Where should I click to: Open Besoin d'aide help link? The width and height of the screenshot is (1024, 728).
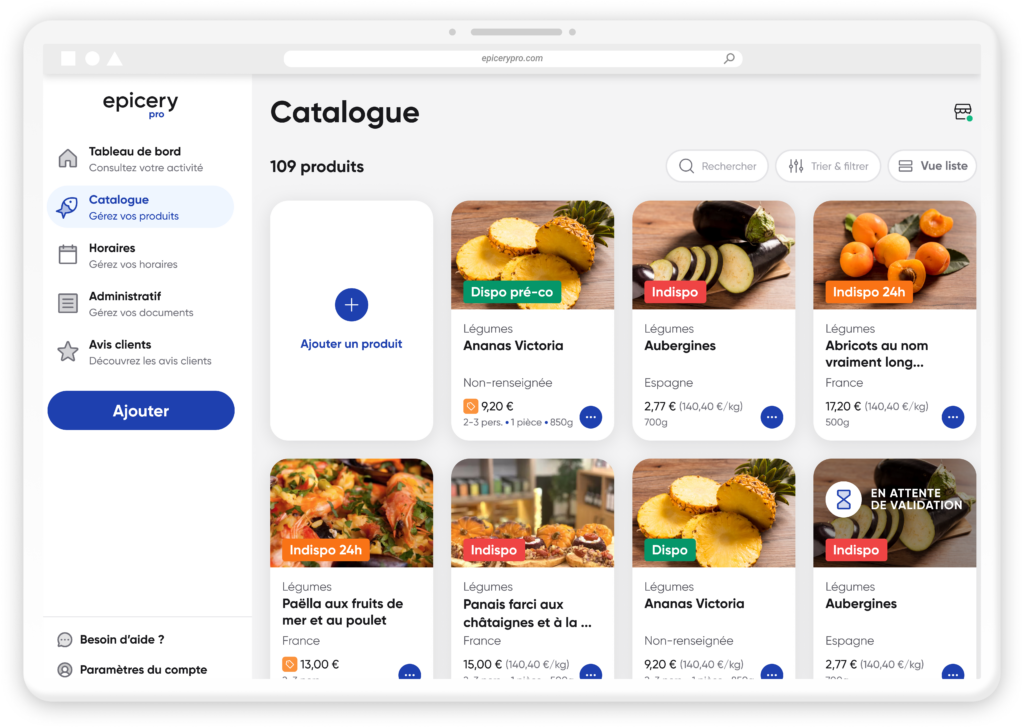click(122, 639)
